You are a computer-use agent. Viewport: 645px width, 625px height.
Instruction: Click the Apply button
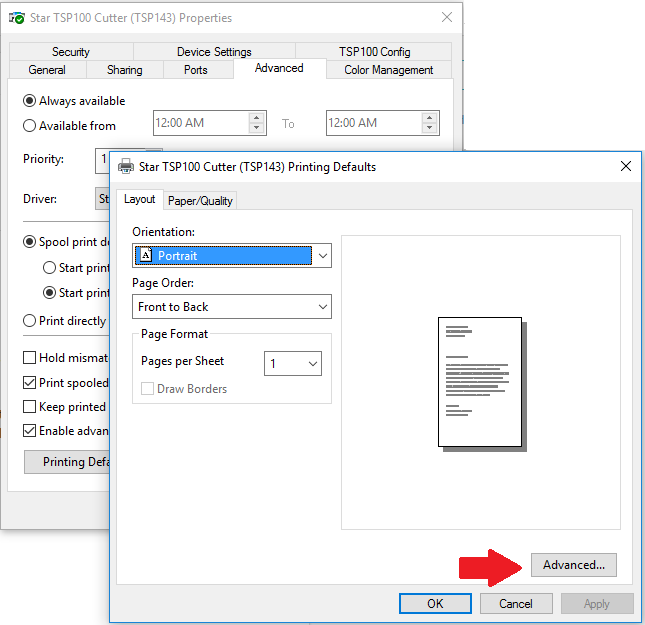pyautogui.click(x=597, y=603)
